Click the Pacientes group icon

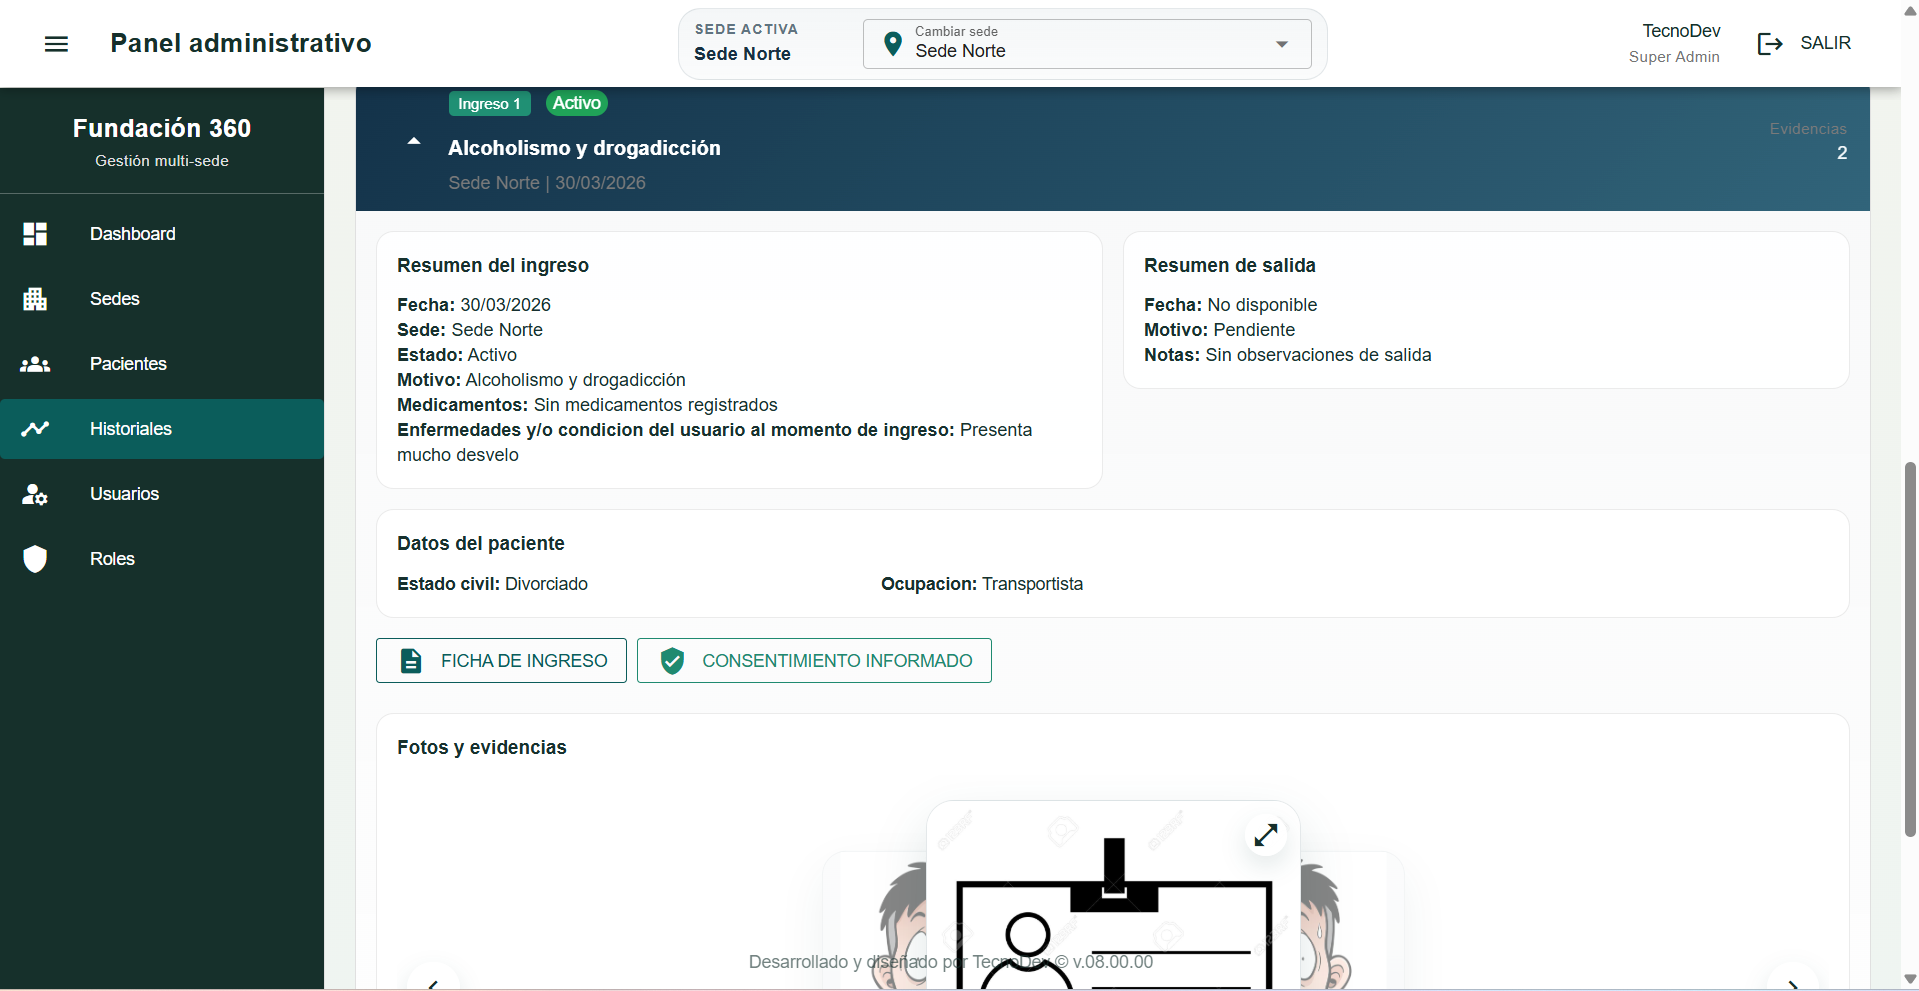(x=35, y=364)
